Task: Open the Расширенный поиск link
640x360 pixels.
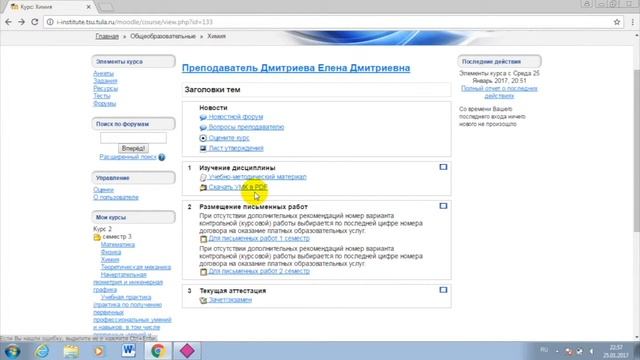Action: point(128,157)
